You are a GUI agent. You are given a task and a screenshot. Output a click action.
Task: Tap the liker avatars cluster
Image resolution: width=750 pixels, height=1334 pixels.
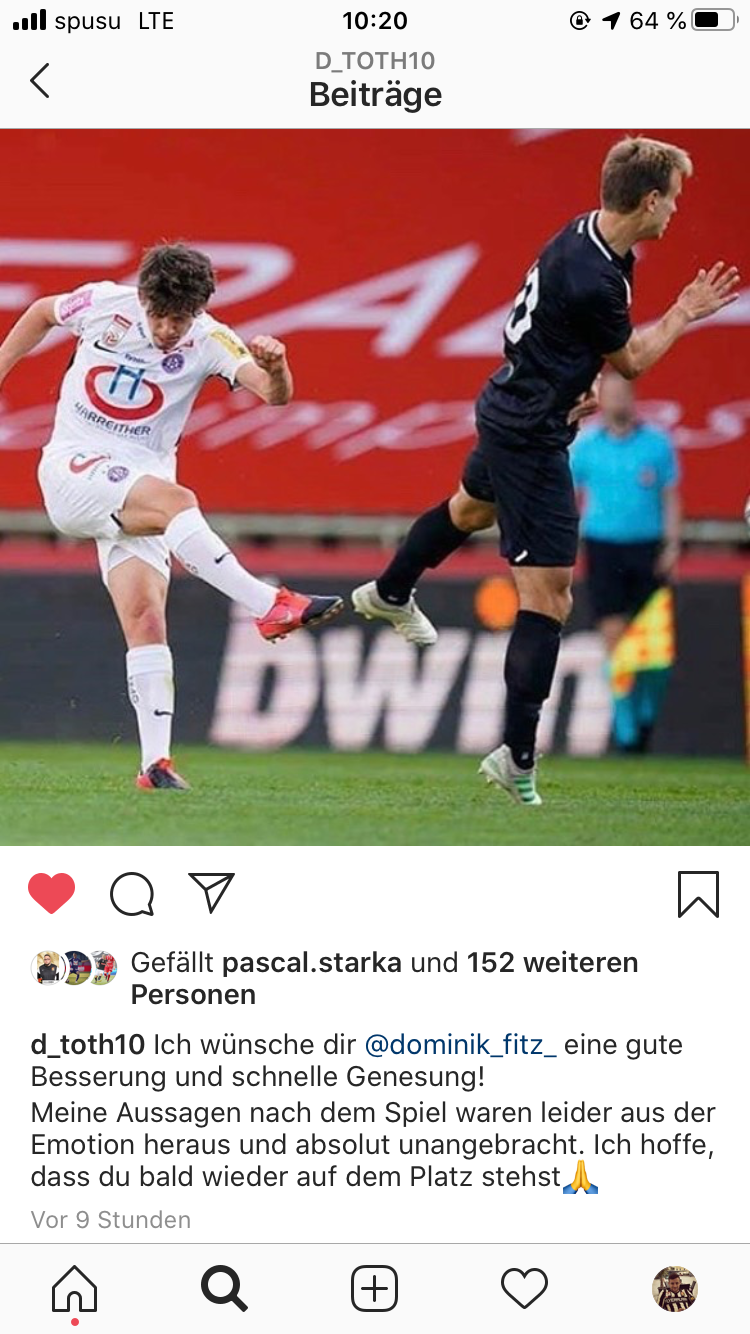pyautogui.click(x=74, y=967)
